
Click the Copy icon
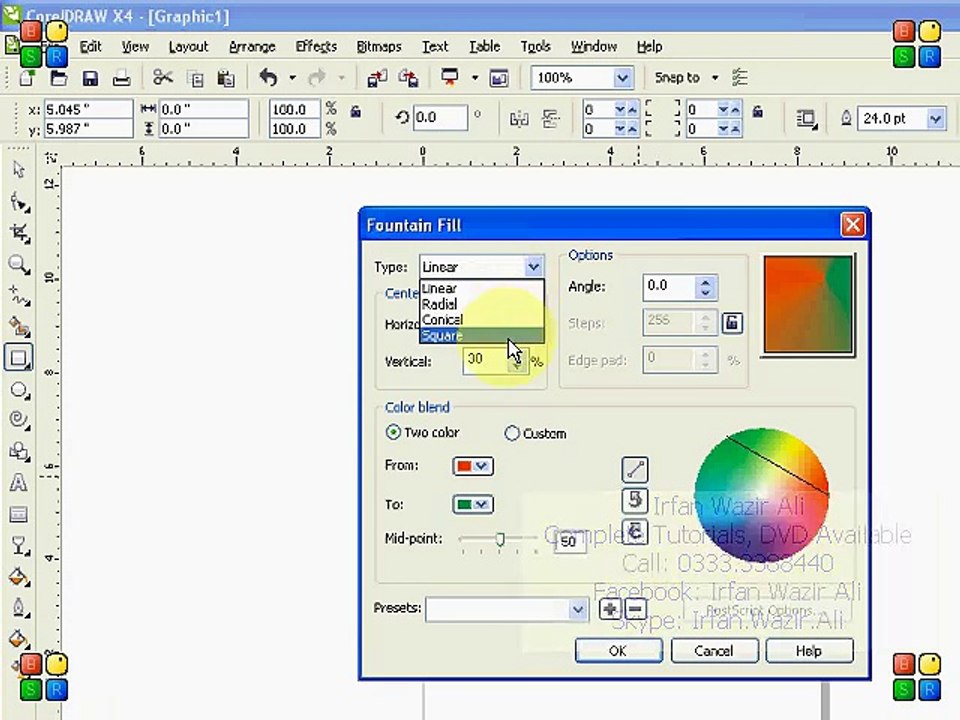click(x=195, y=78)
